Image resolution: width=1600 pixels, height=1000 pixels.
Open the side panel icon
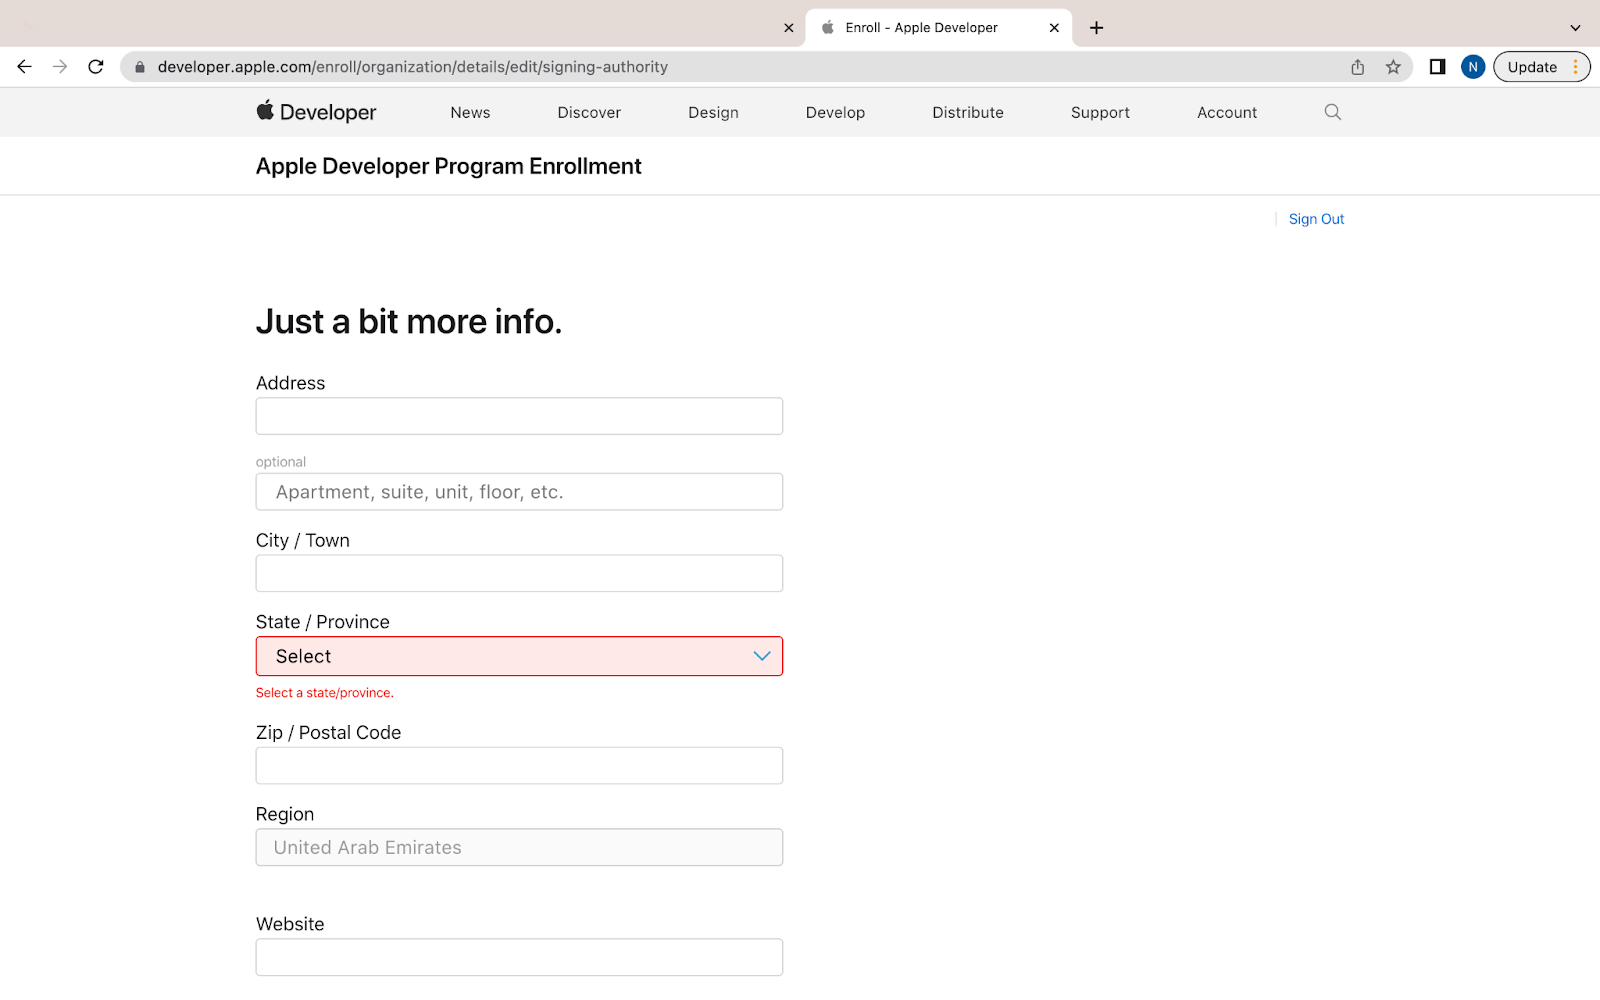[x=1437, y=67]
